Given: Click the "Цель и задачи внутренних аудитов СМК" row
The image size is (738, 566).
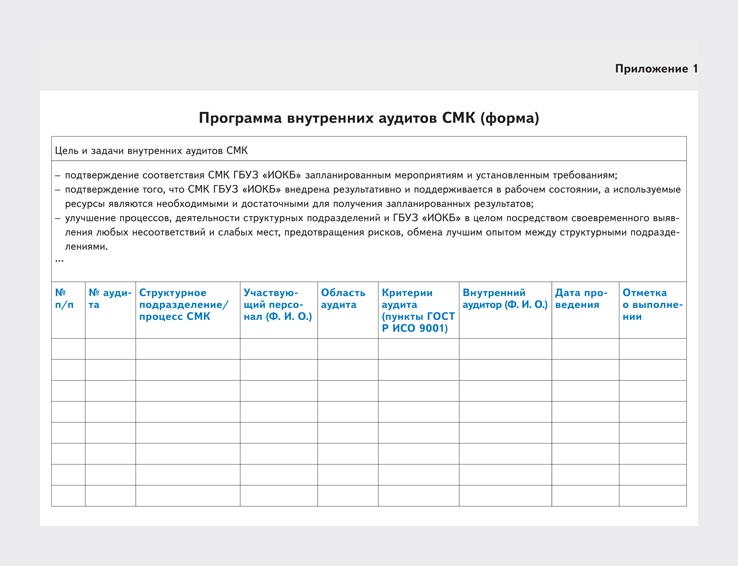Looking at the screenshot, I should [x=151, y=150].
